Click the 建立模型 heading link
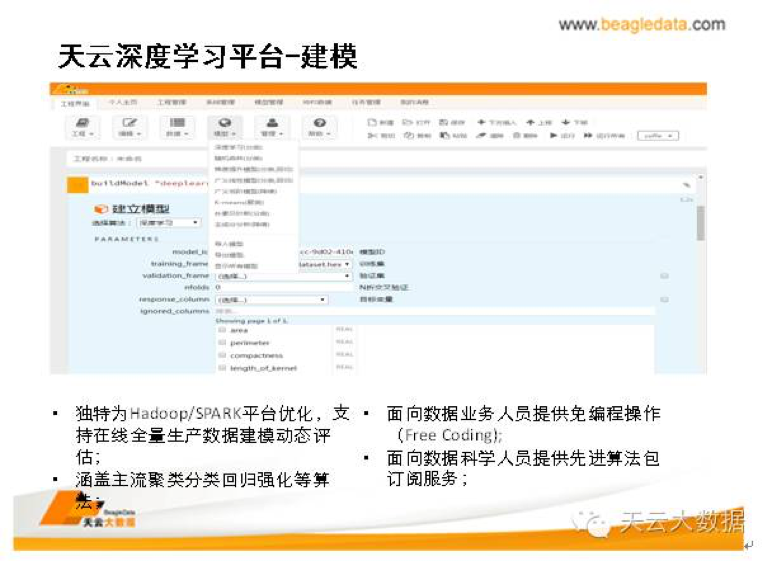The height and width of the screenshot is (561, 772). [x=141, y=209]
